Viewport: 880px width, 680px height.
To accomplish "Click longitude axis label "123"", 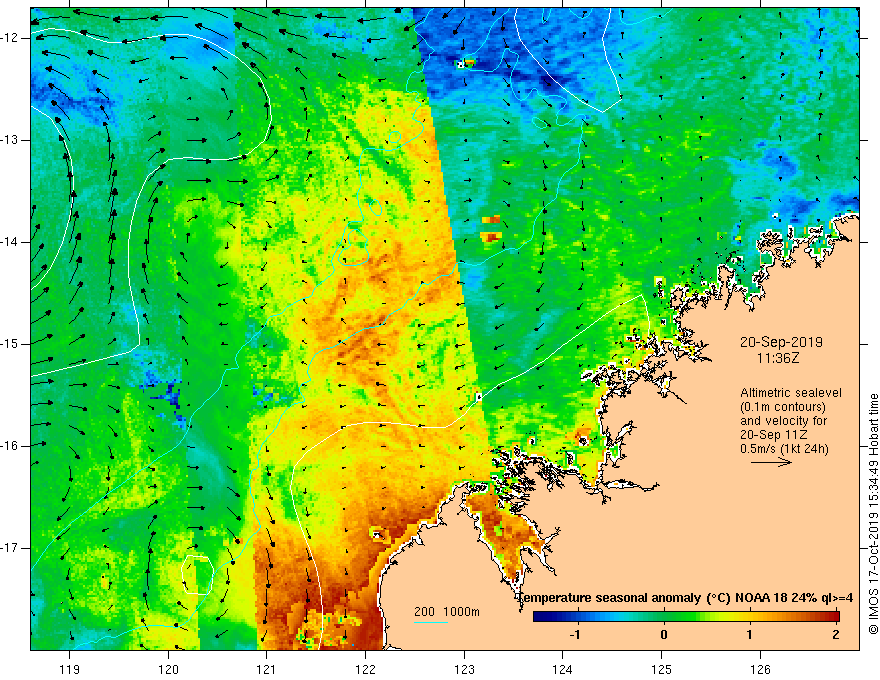I will [464, 669].
